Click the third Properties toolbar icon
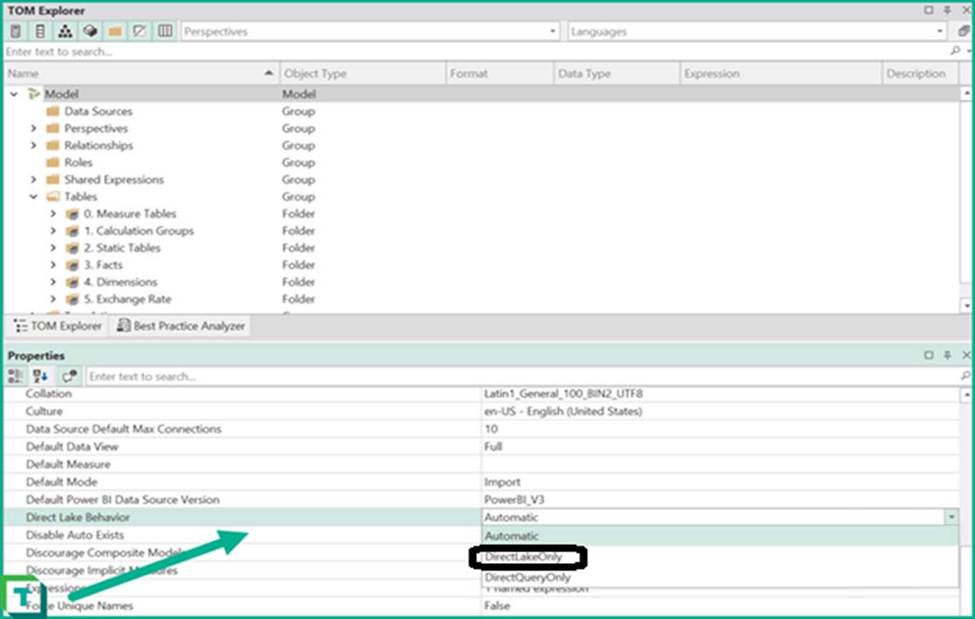The image size is (975, 619). 69,376
